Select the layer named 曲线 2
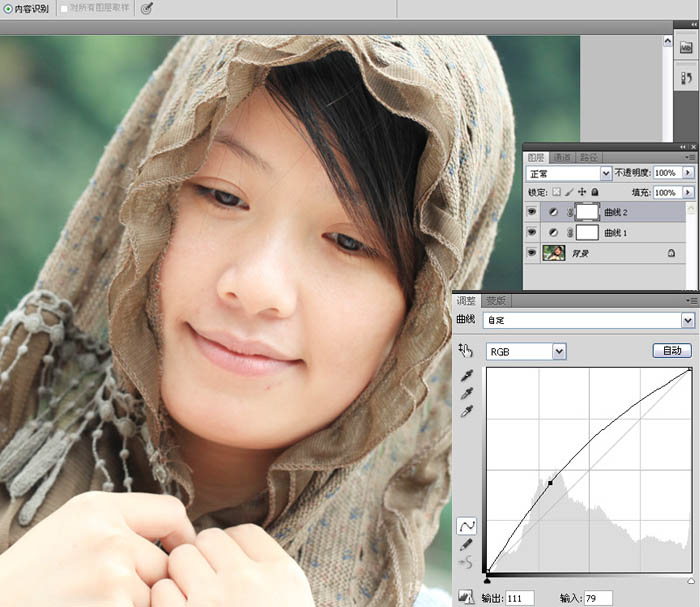Image resolution: width=700 pixels, height=607 pixels. (x=605, y=212)
